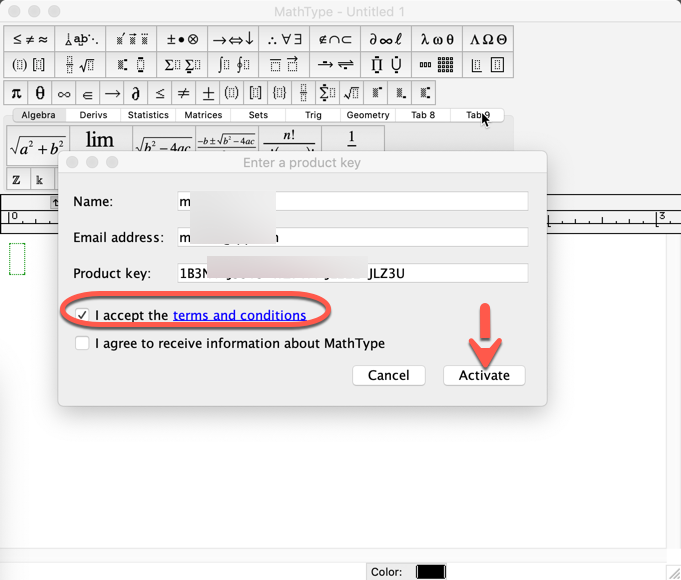Click the Cancel button

[x=389, y=375]
